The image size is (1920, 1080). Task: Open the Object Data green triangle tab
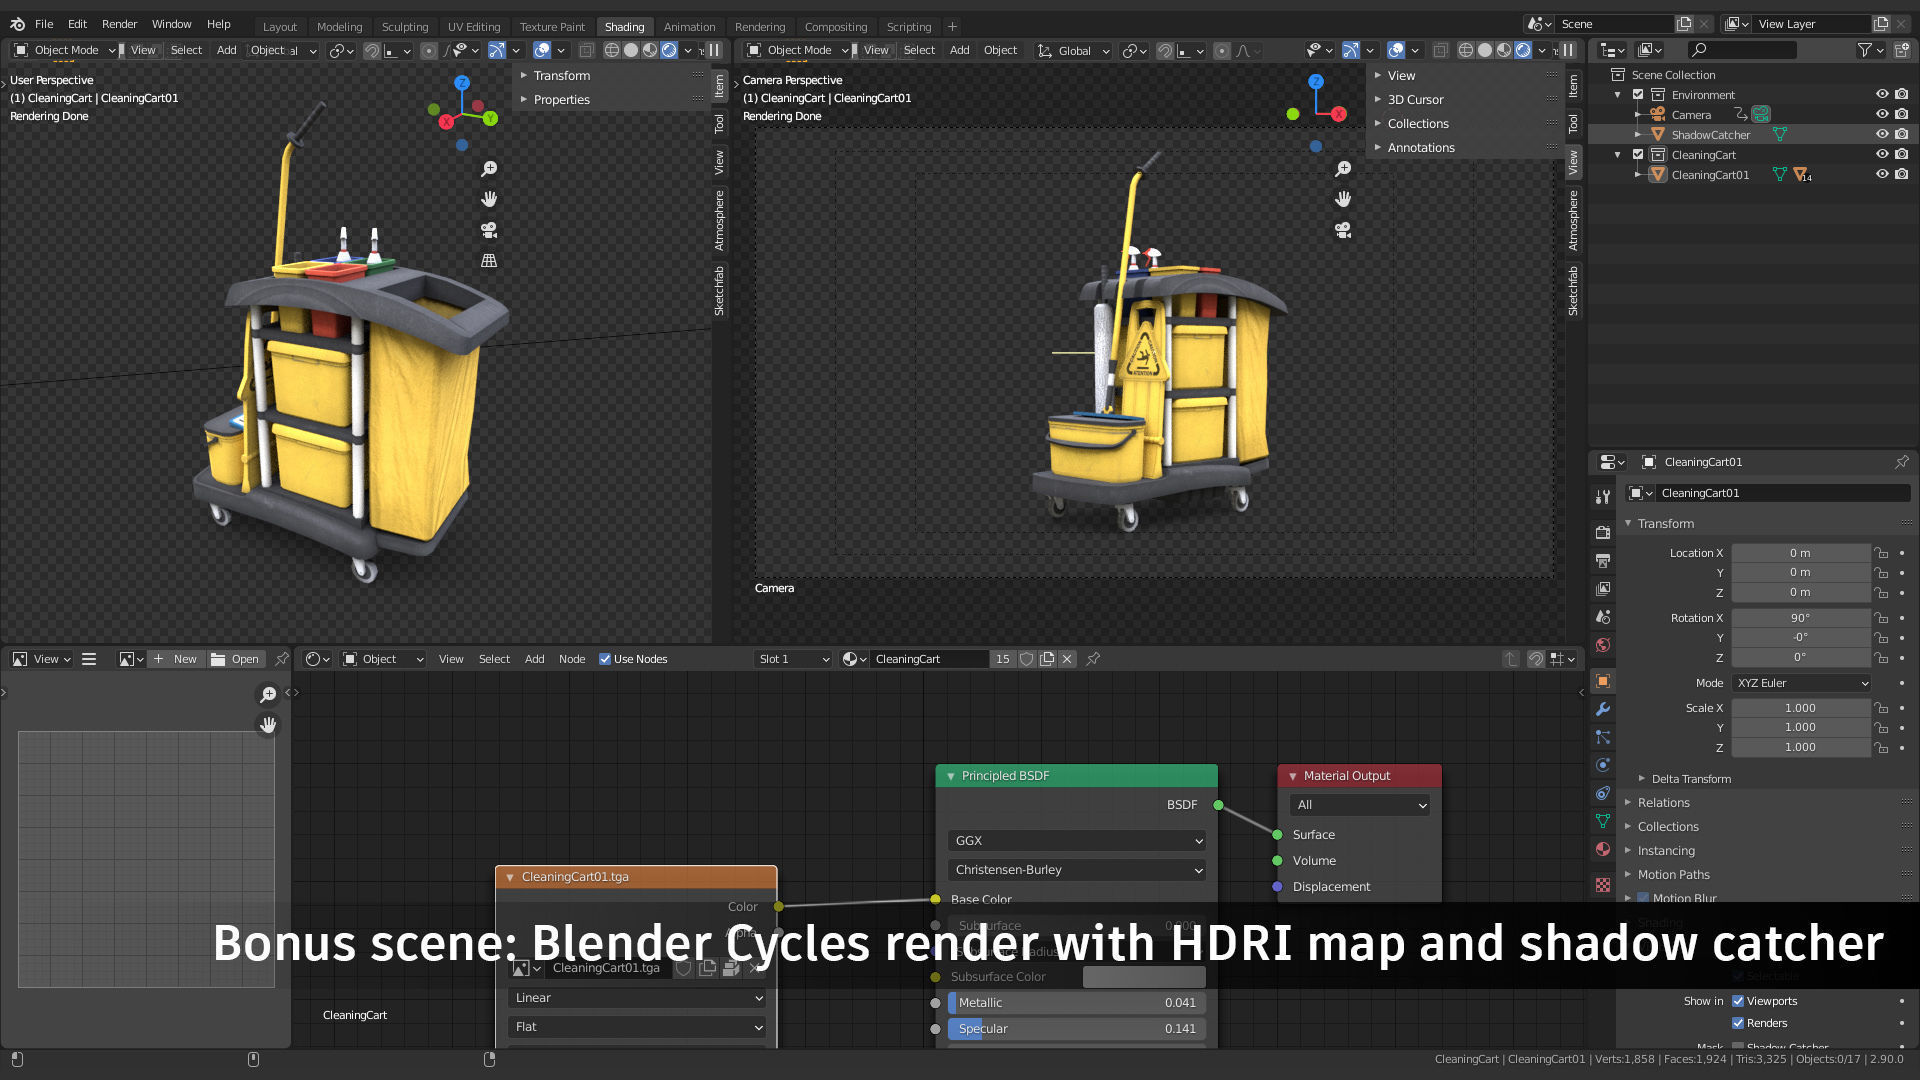coord(1603,821)
